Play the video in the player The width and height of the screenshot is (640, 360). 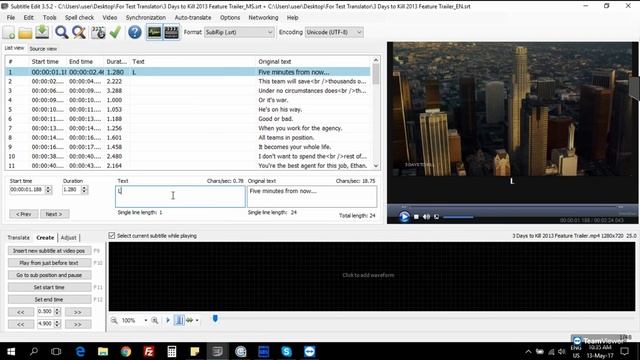click(404, 217)
